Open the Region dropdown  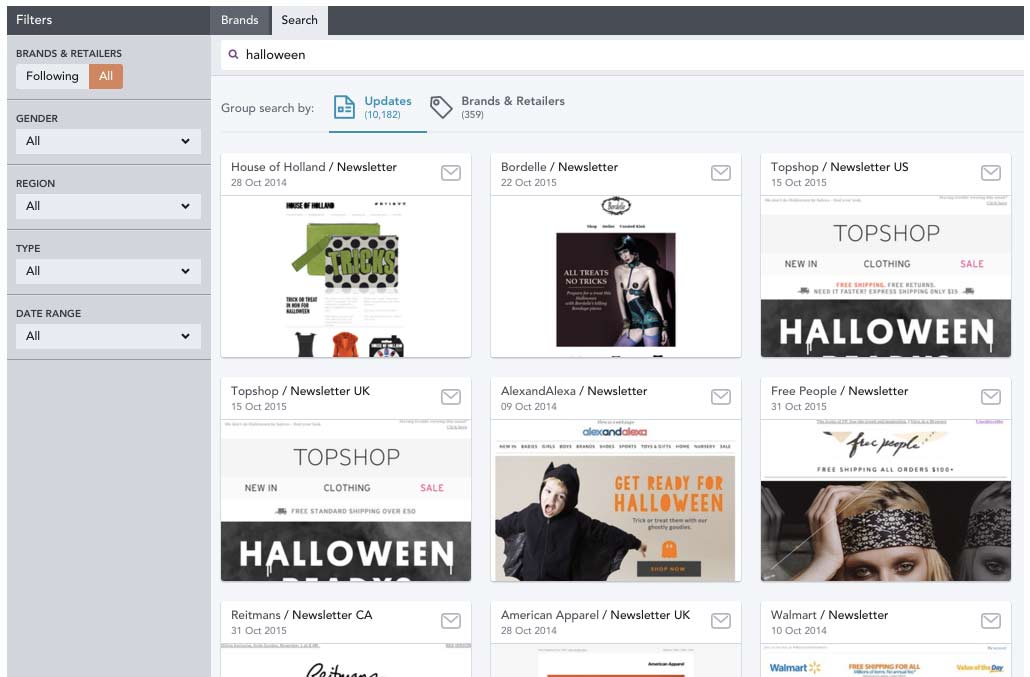[108, 206]
